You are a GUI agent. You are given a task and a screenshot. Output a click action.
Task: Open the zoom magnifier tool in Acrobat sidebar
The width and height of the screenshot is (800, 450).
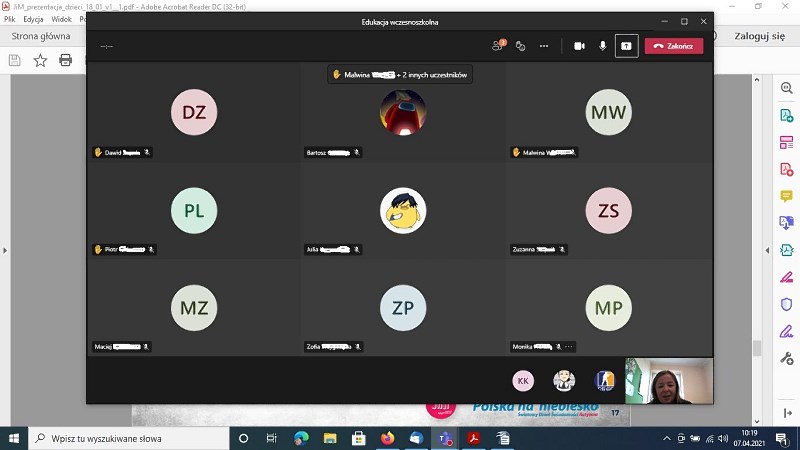(786, 88)
